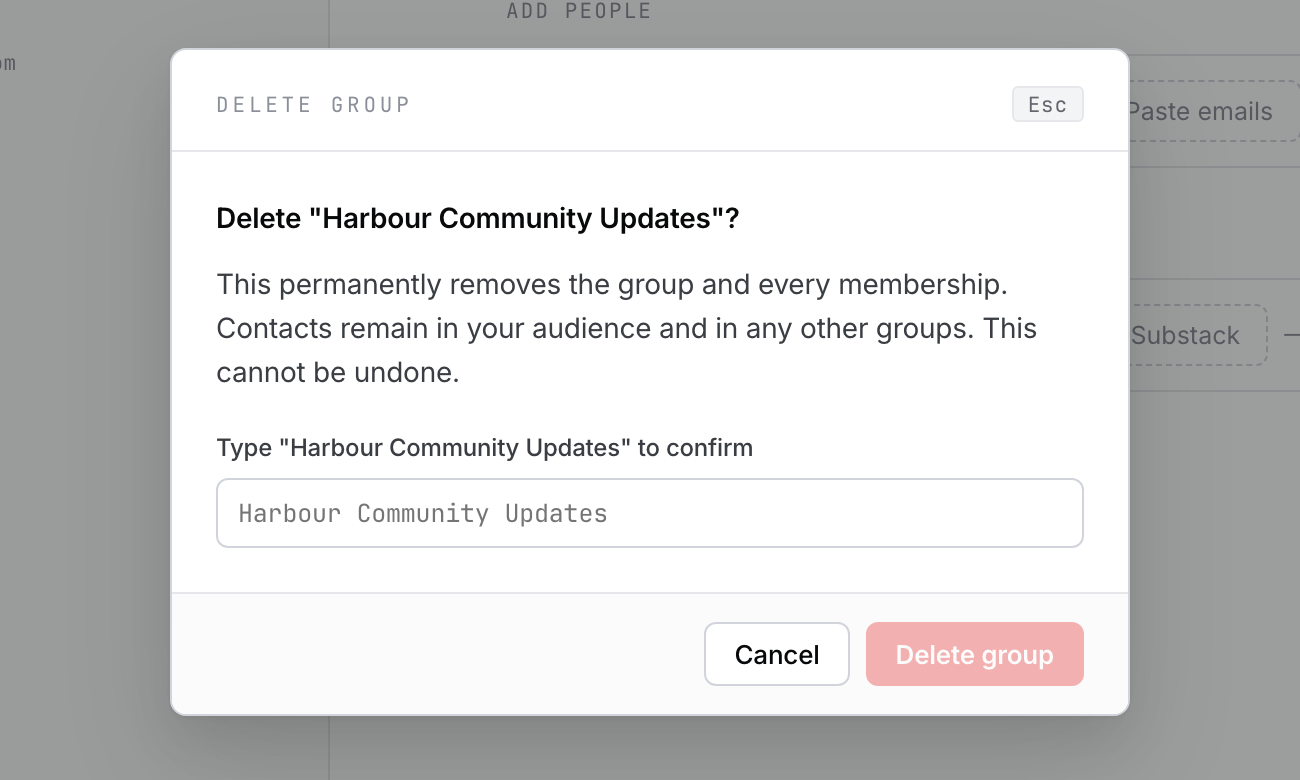Click the 'Type "Harbour Community Updates" to confirm' label
Viewport: 1300px width, 780px height.
click(485, 447)
